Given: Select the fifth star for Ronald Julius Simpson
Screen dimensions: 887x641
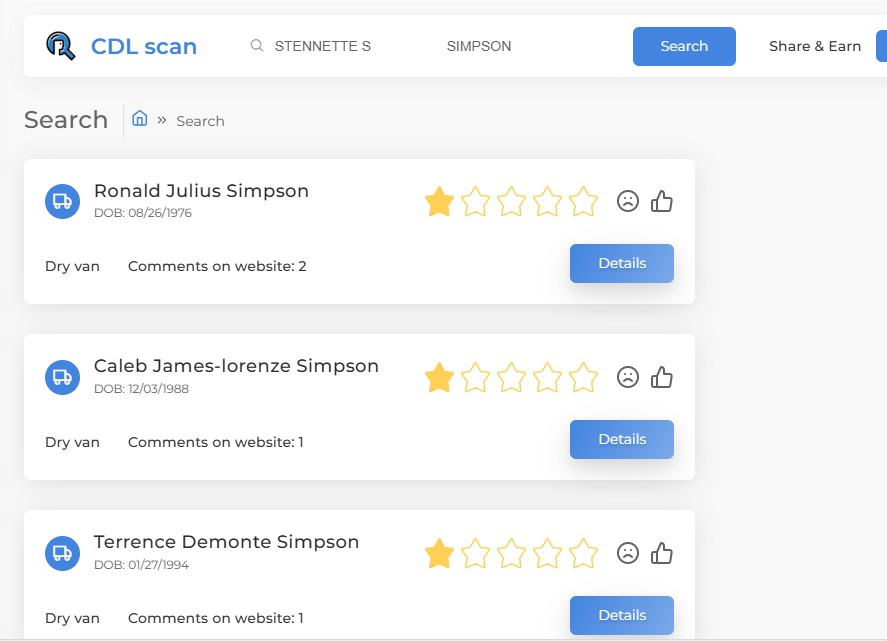Looking at the screenshot, I should [x=583, y=201].
